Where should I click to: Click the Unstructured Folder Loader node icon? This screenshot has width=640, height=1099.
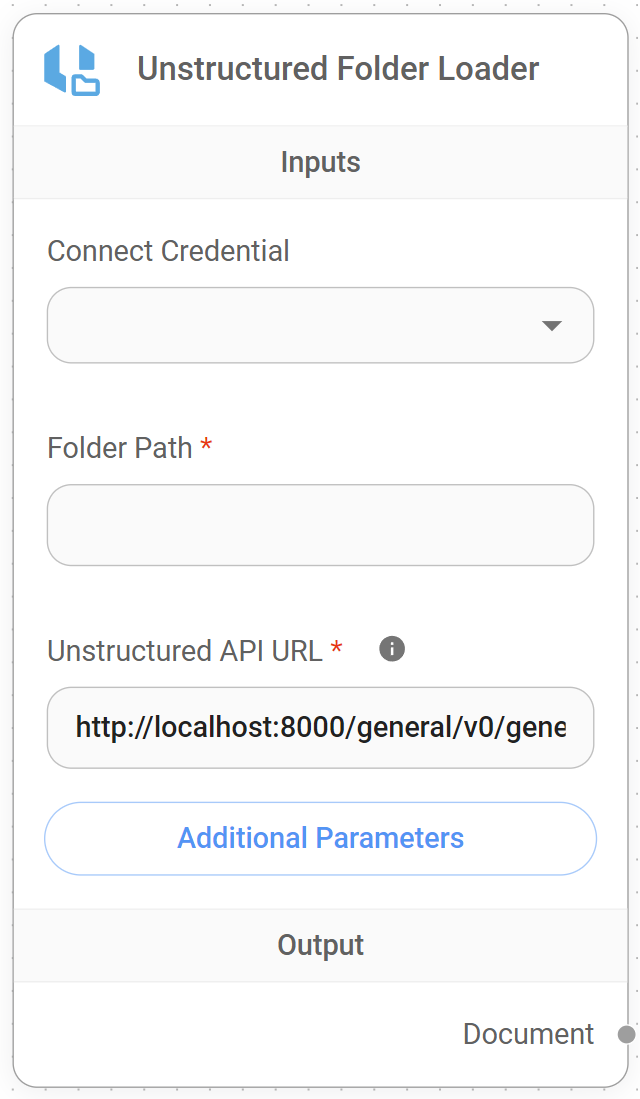67,68
